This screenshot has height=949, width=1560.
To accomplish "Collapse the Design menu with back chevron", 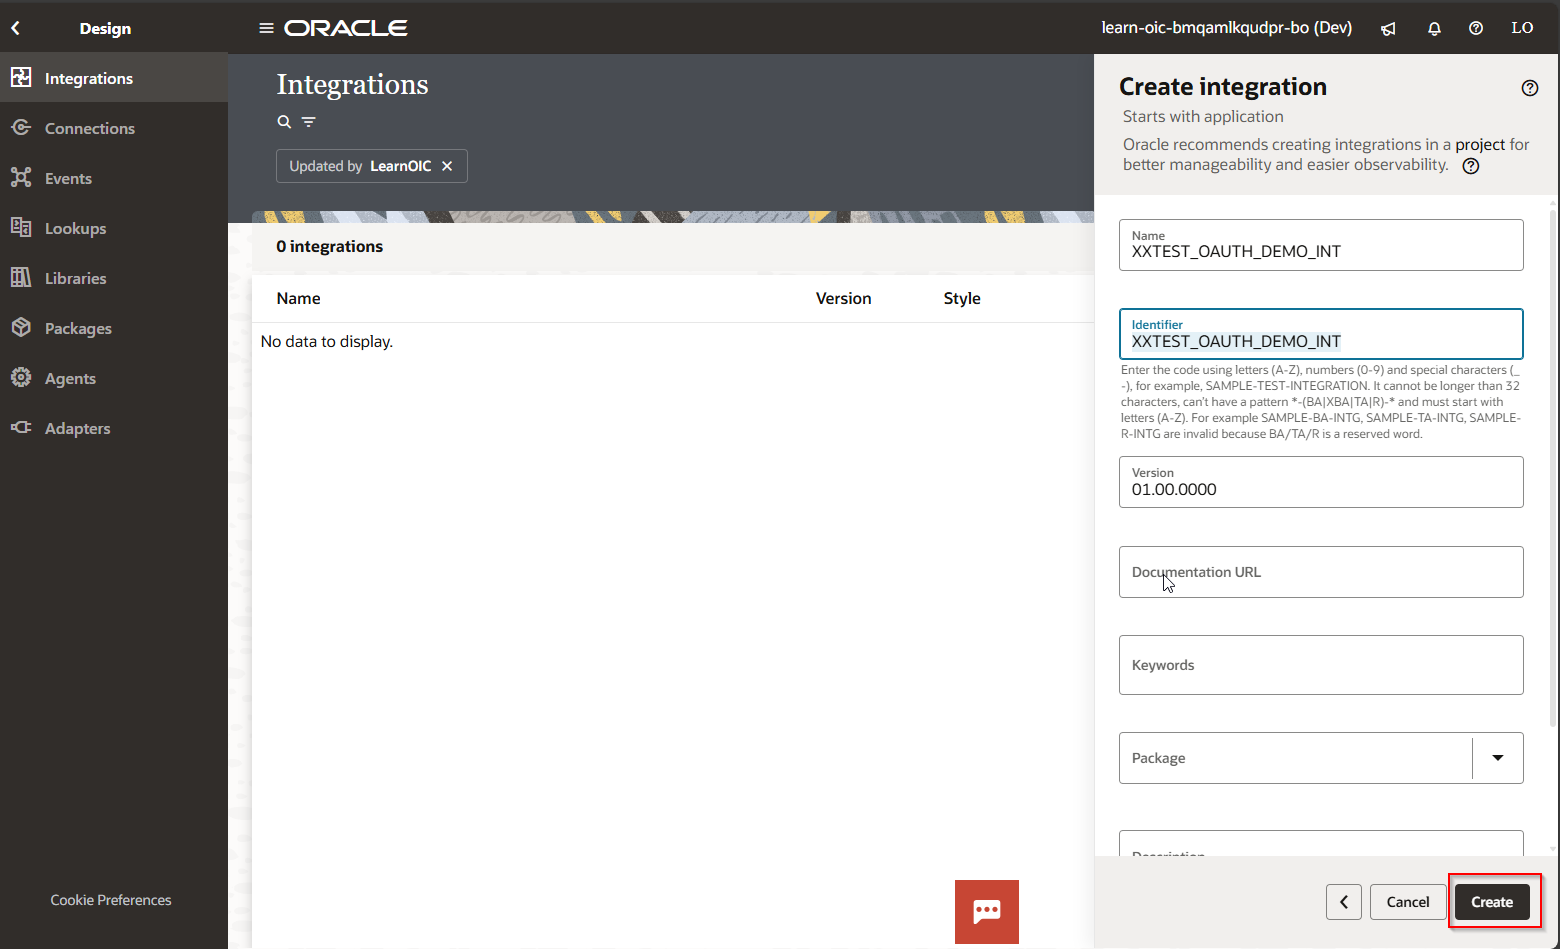I will 16,28.
